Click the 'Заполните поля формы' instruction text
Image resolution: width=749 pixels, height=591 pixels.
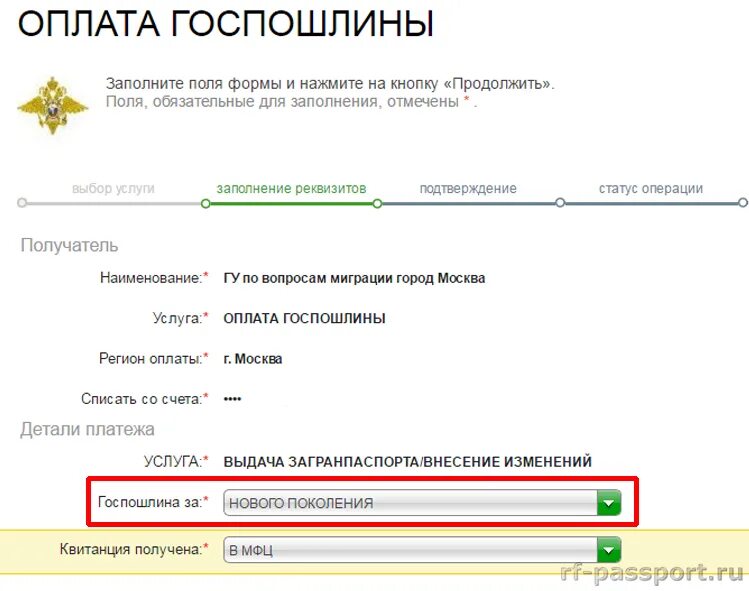click(x=330, y=83)
